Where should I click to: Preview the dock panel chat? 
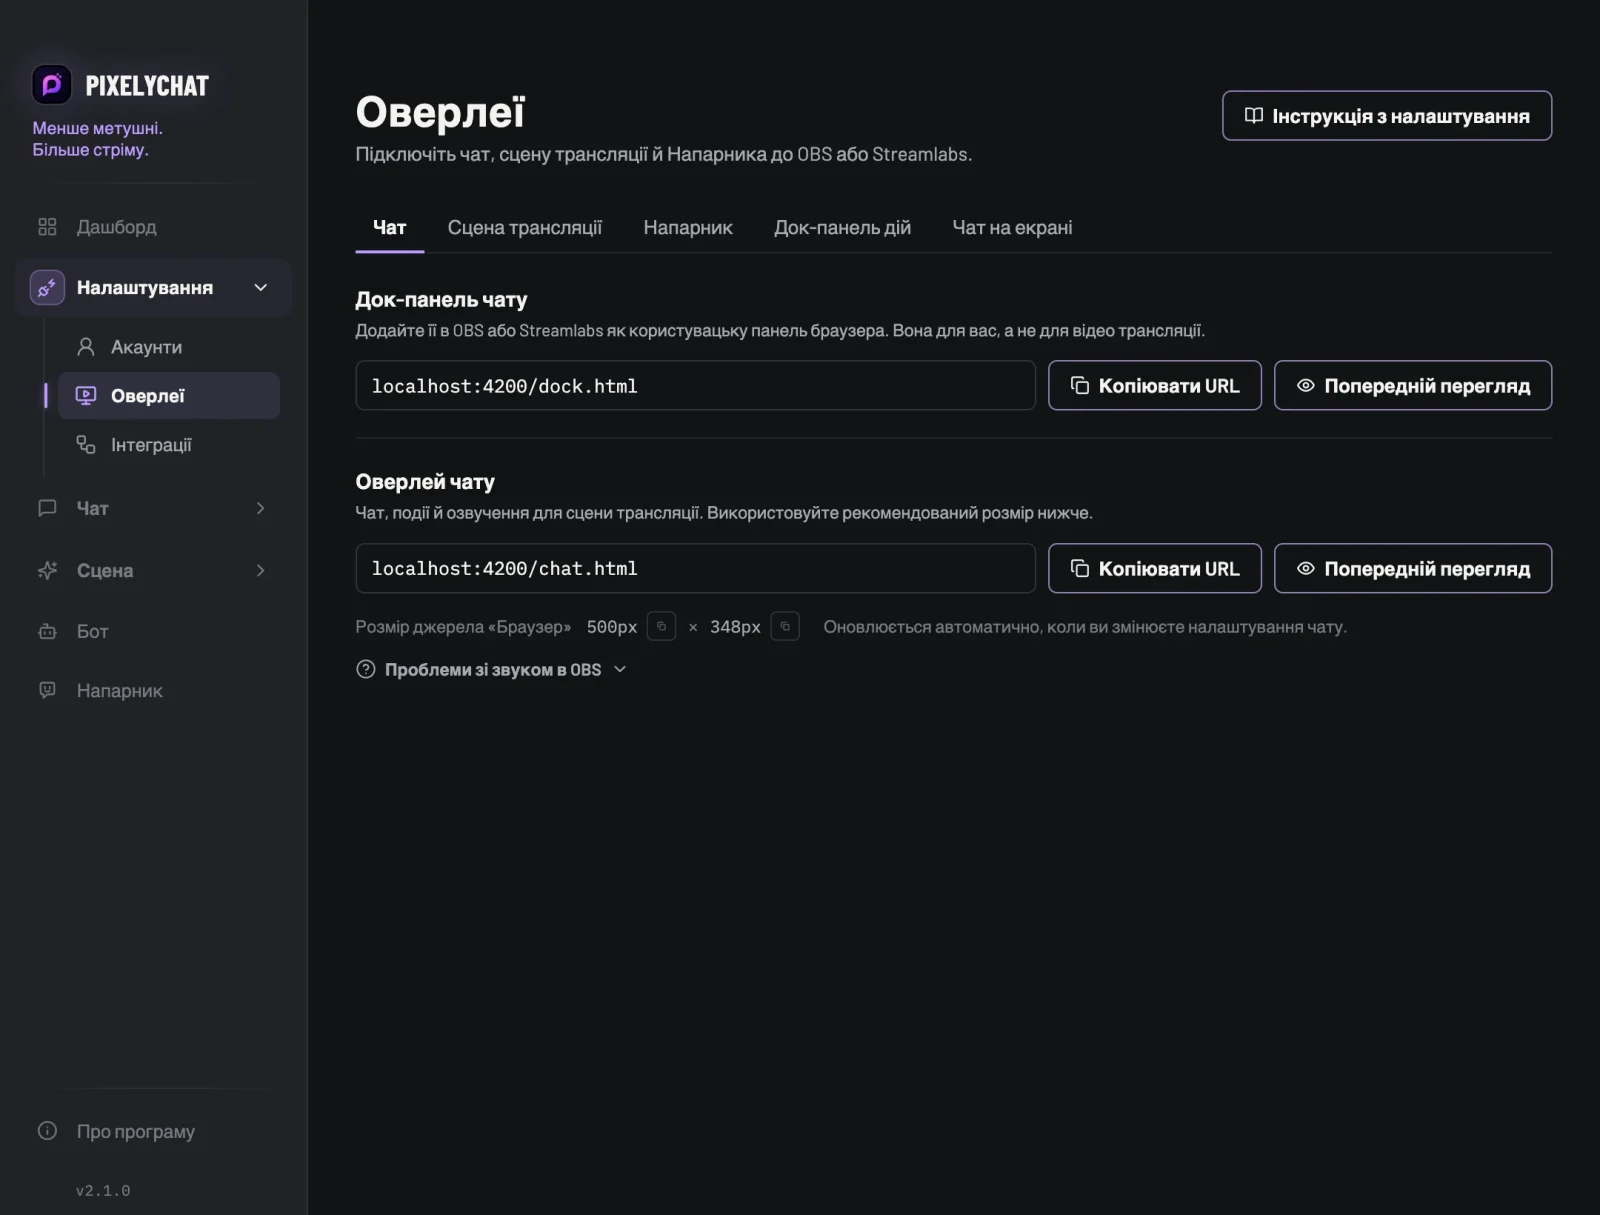click(x=1413, y=386)
